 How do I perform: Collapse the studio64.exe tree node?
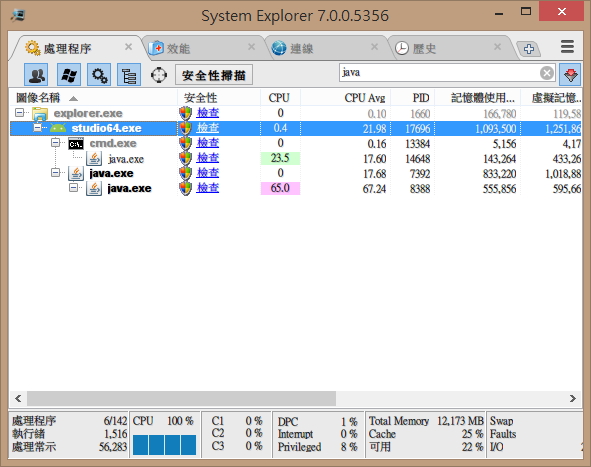[x=37, y=128]
